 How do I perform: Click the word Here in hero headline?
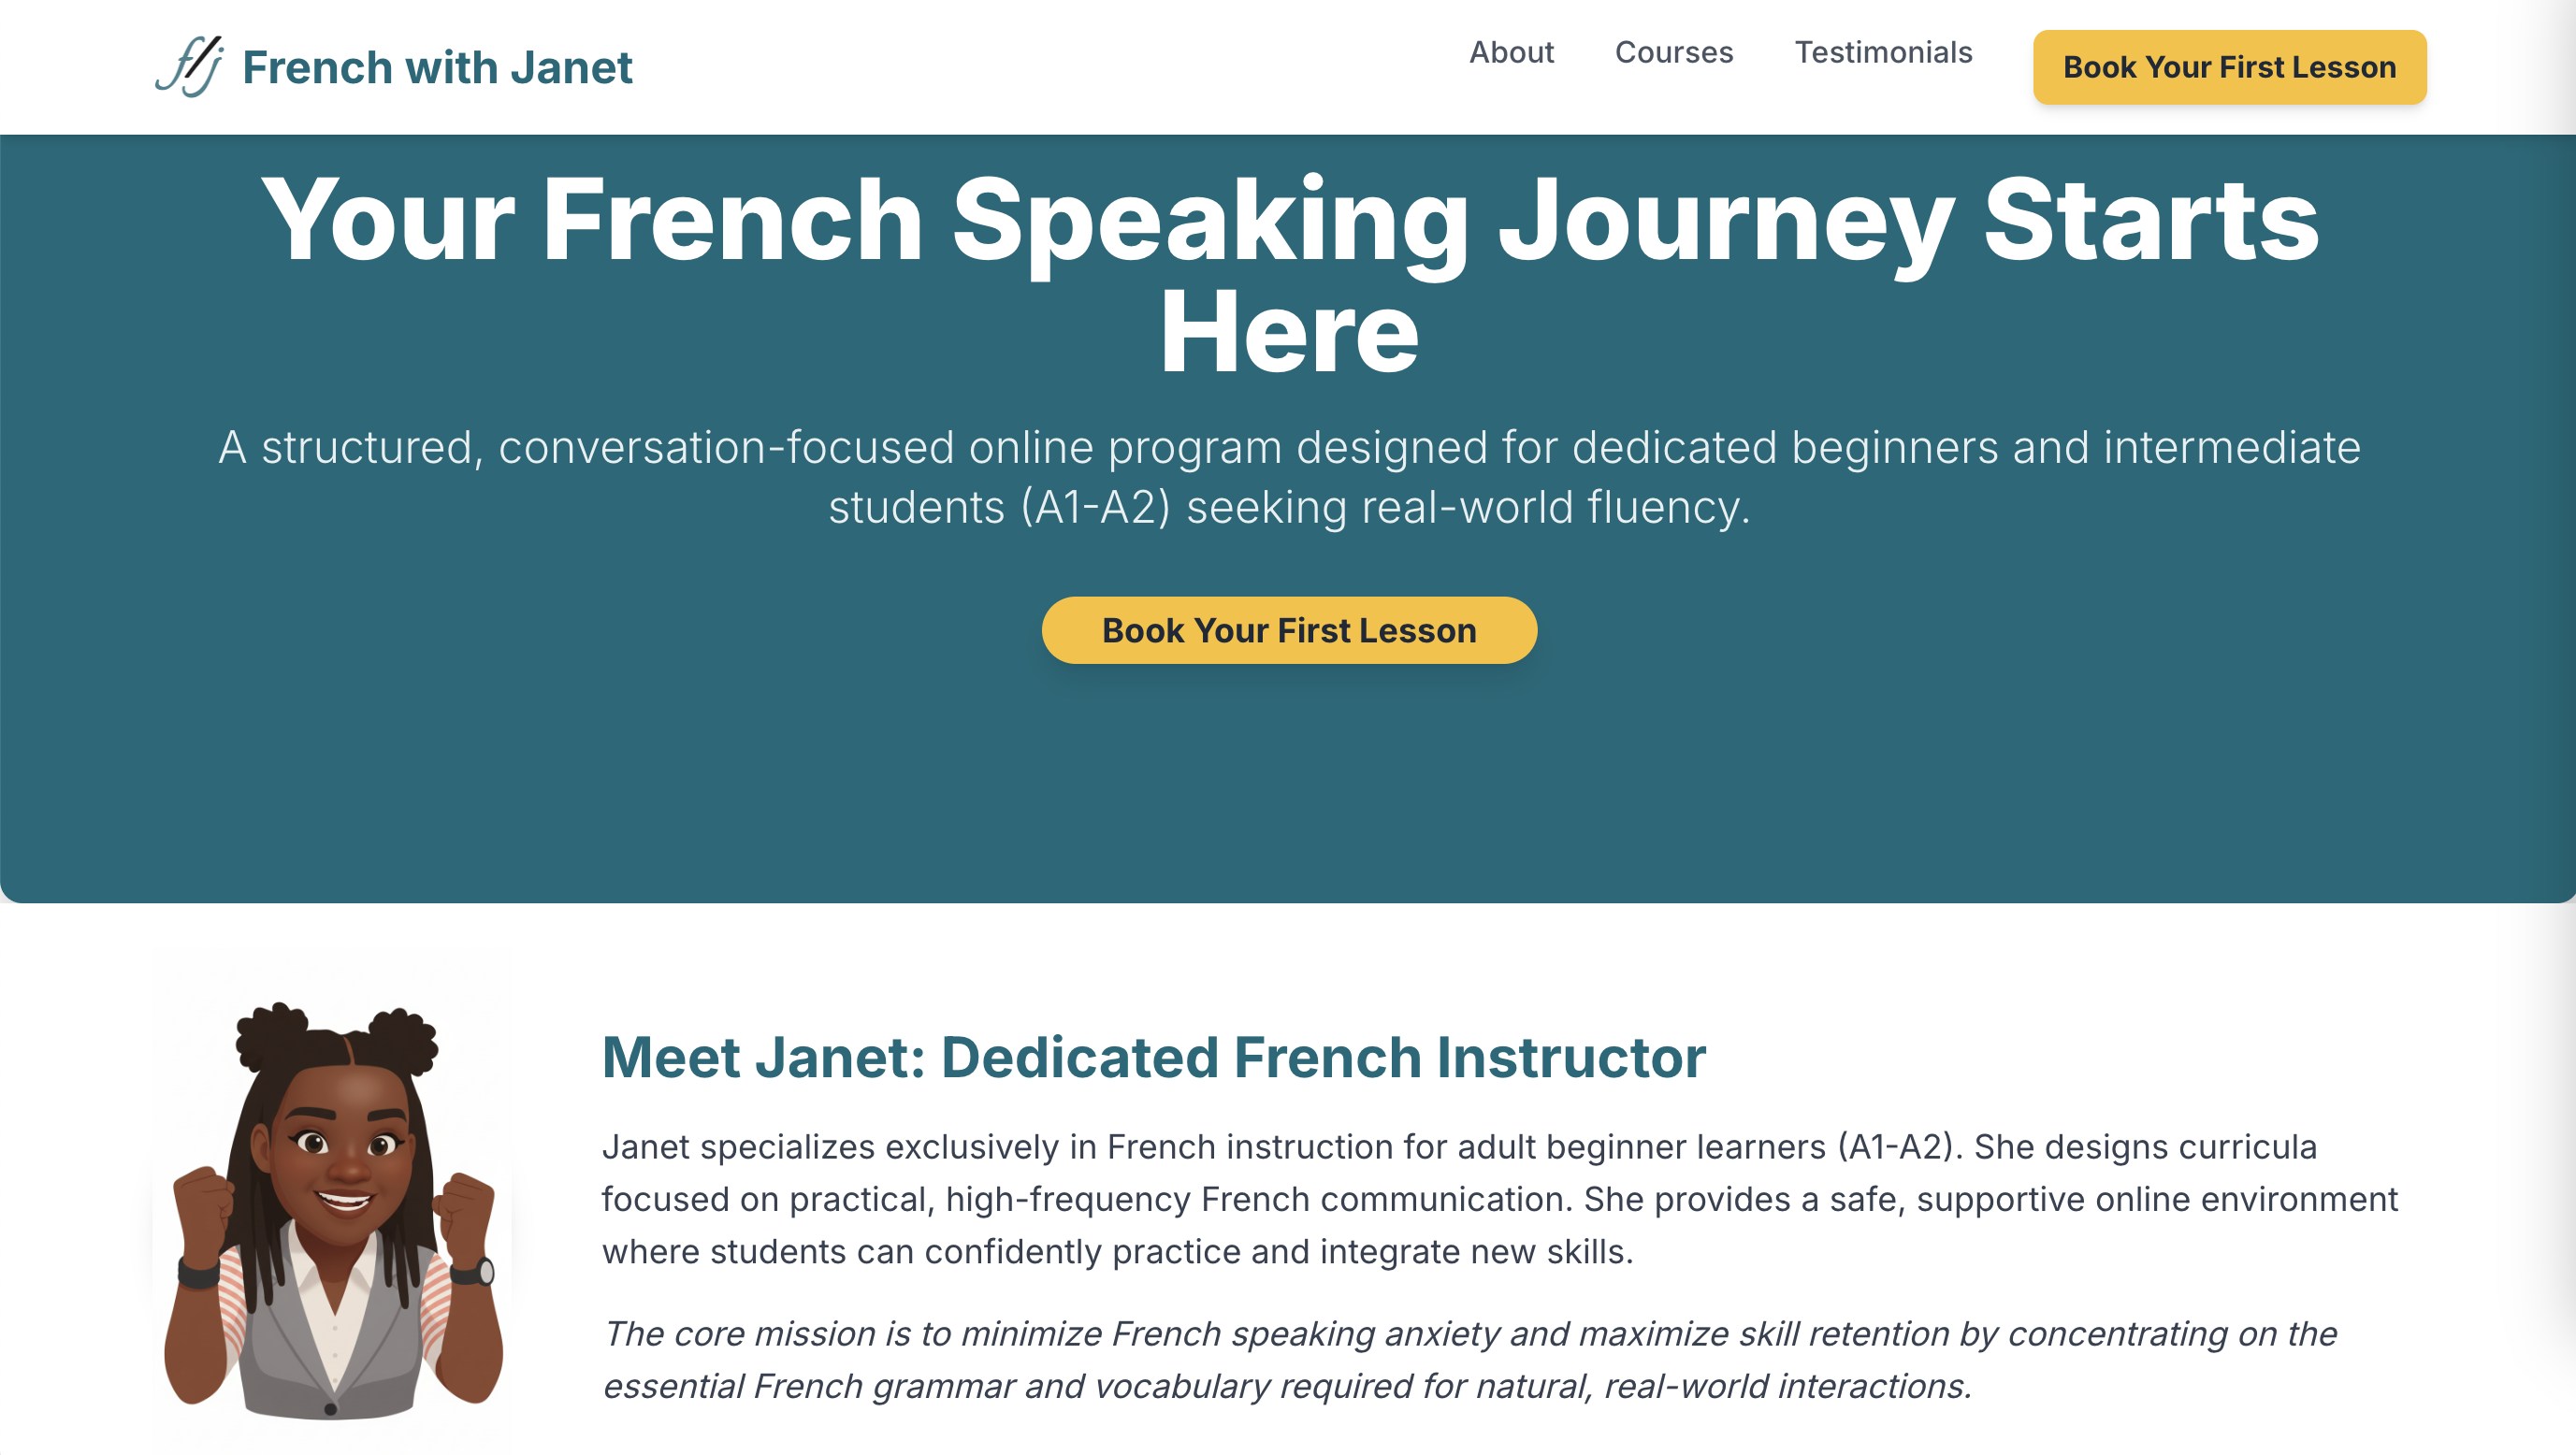pyautogui.click(x=1289, y=333)
